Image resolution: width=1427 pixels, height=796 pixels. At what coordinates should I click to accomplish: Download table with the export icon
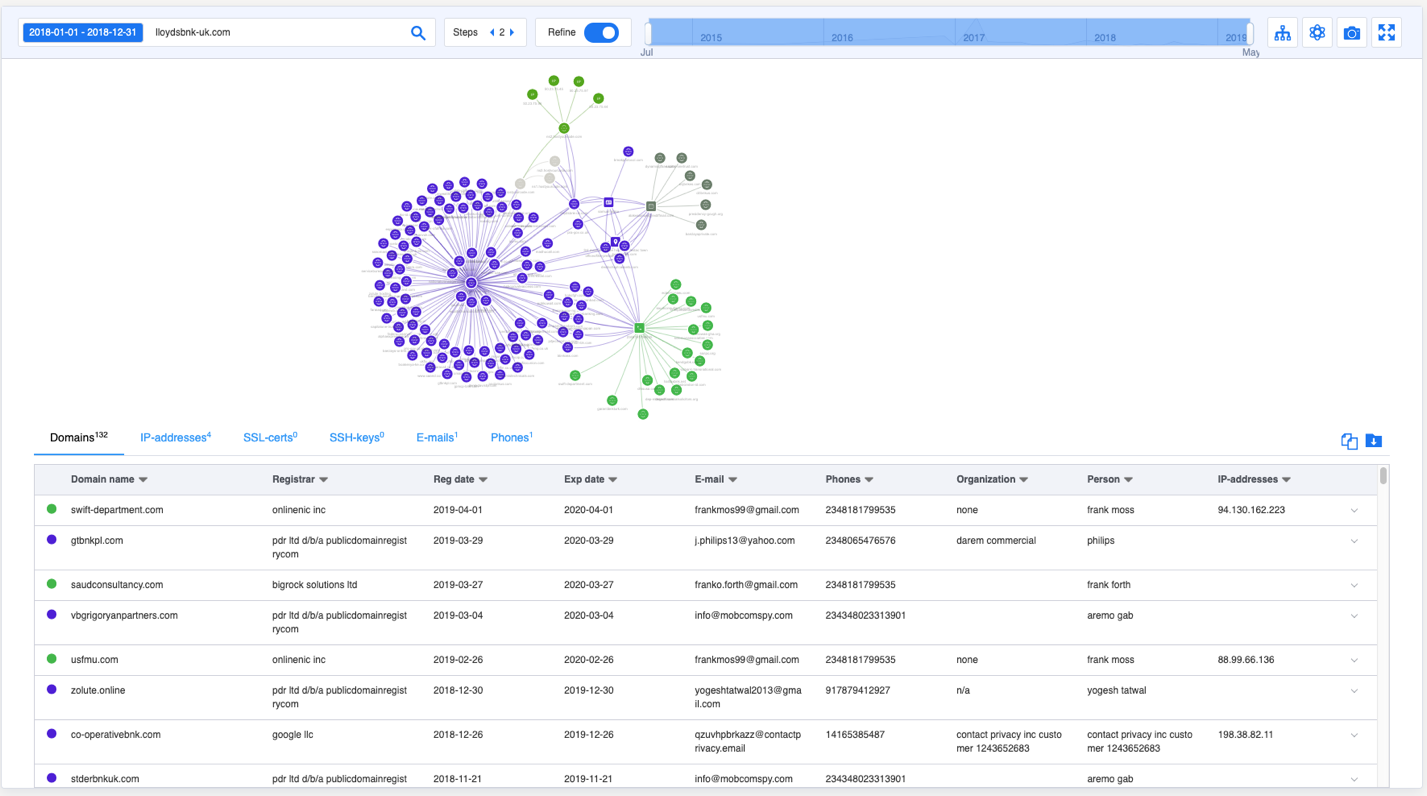1374,441
